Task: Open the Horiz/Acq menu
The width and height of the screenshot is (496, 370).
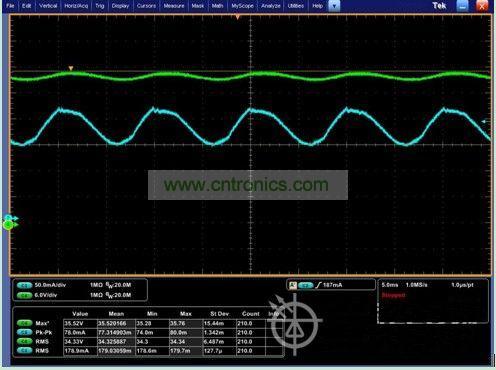Action: click(x=76, y=6)
